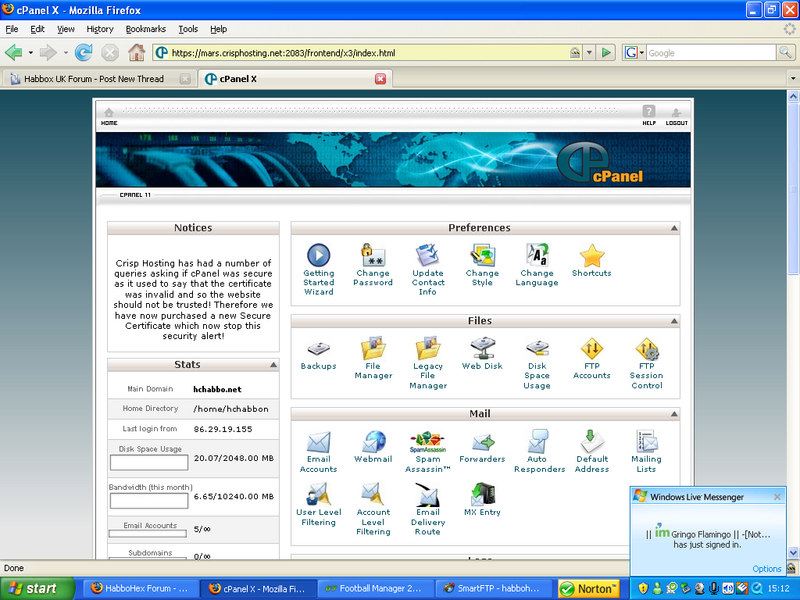Image resolution: width=800 pixels, height=600 pixels.
Task: Collapse the Files section
Action: point(674,321)
